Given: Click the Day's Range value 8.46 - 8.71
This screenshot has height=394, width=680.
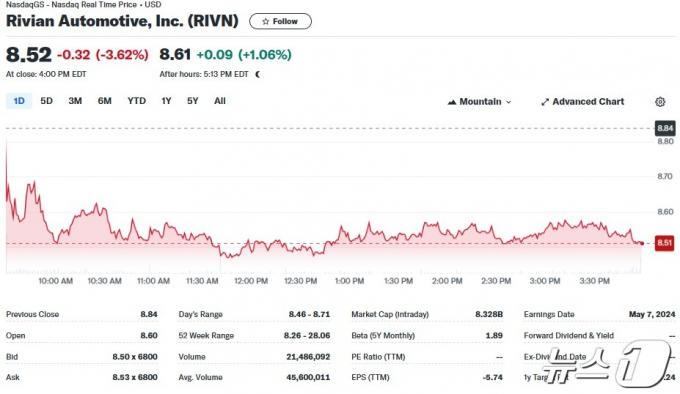Looking at the screenshot, I should click(x=309, y=314).
